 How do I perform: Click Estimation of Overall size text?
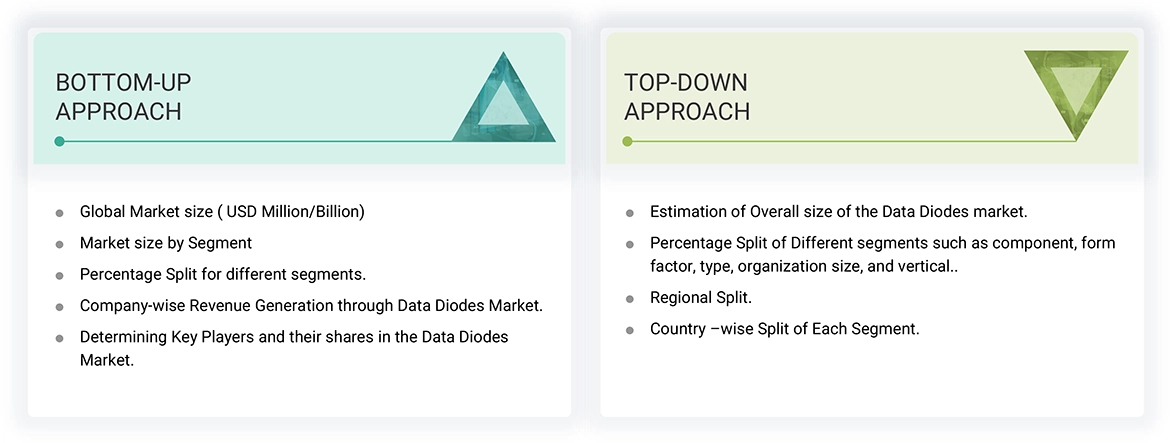pyautogui.click(x=838, y=212)
